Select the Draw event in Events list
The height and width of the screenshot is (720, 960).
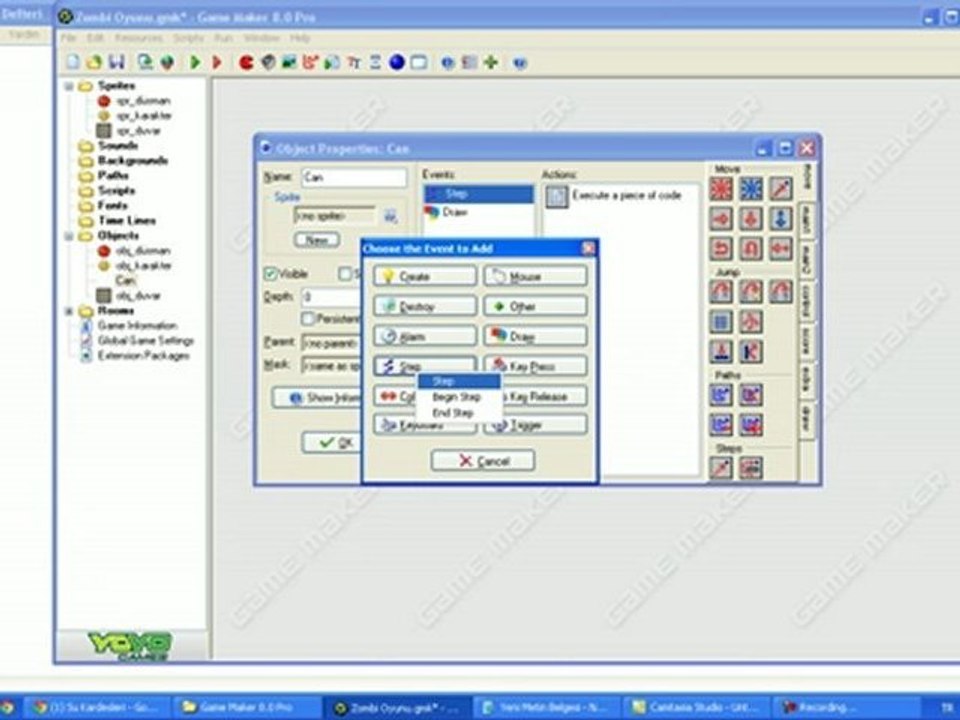478,212
